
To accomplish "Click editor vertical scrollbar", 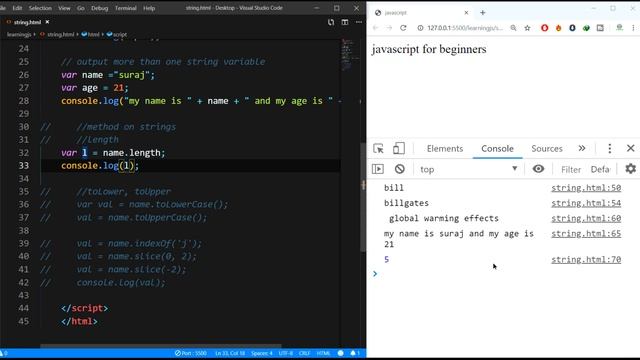I will tap(363, 198).
